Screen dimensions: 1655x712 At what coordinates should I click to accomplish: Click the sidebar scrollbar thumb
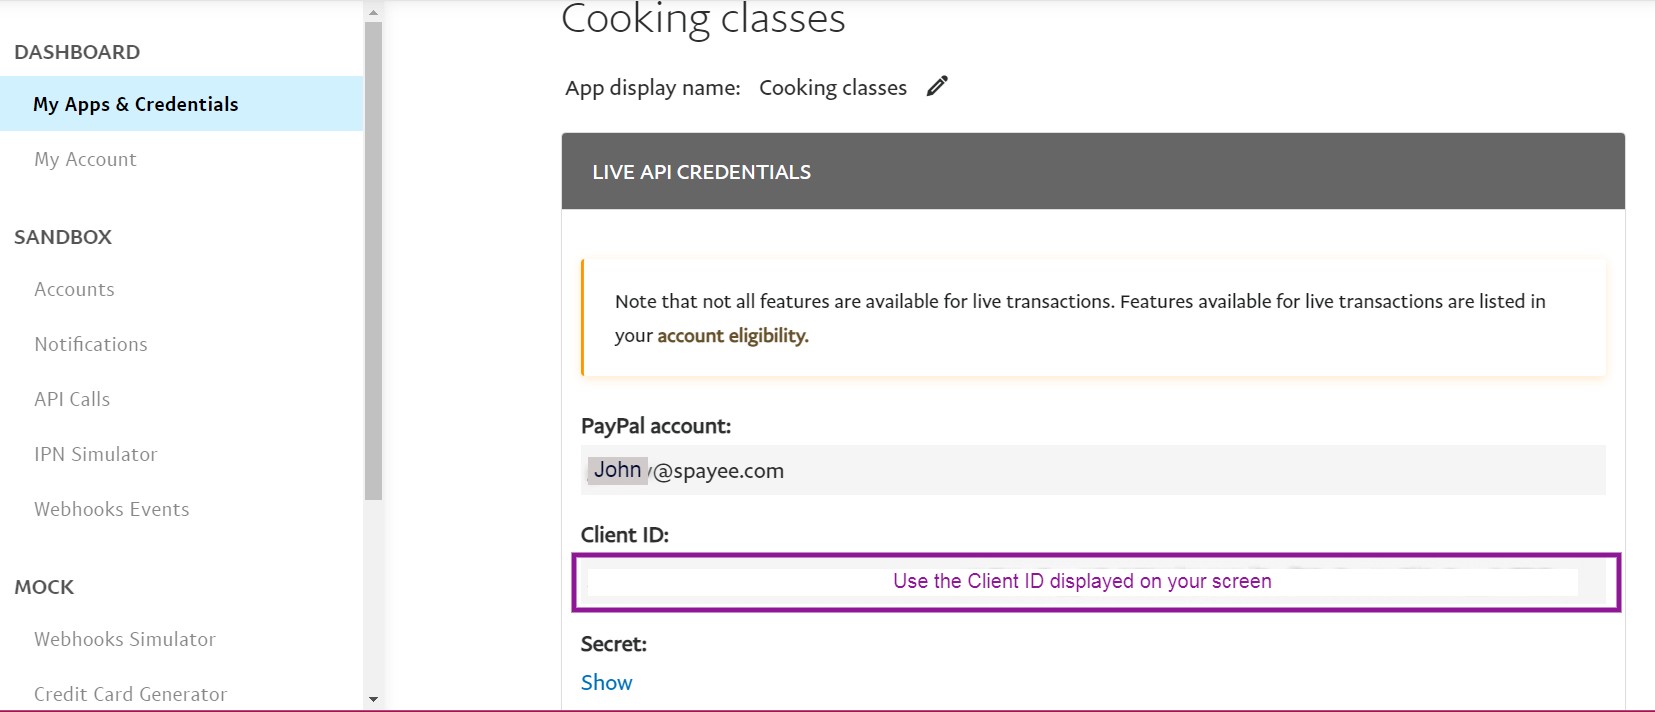[373, 260]
